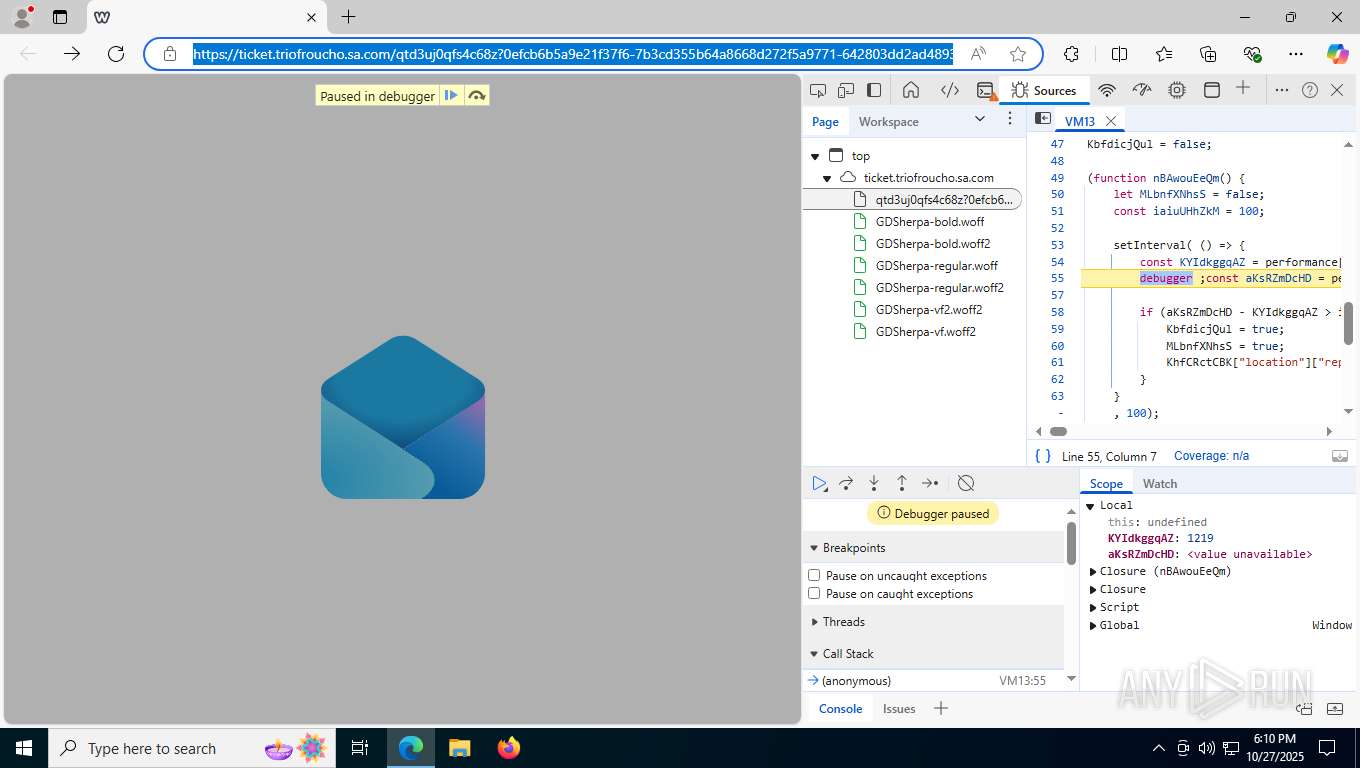The height and width of the screenshot is (768, 1360).
Task: Open Edge Extensions menu
Action: coord(1071,54)
